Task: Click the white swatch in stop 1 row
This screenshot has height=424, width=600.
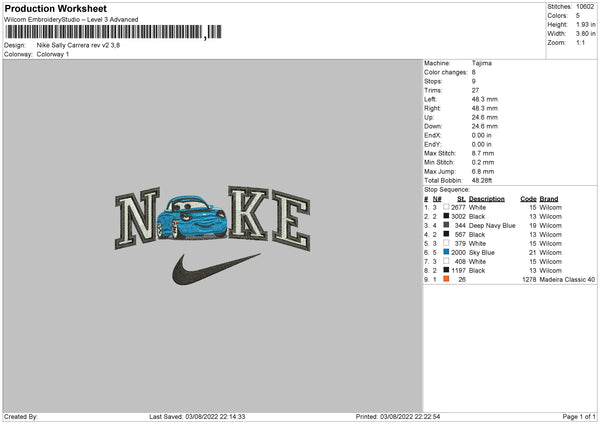Action: [446, 207]
